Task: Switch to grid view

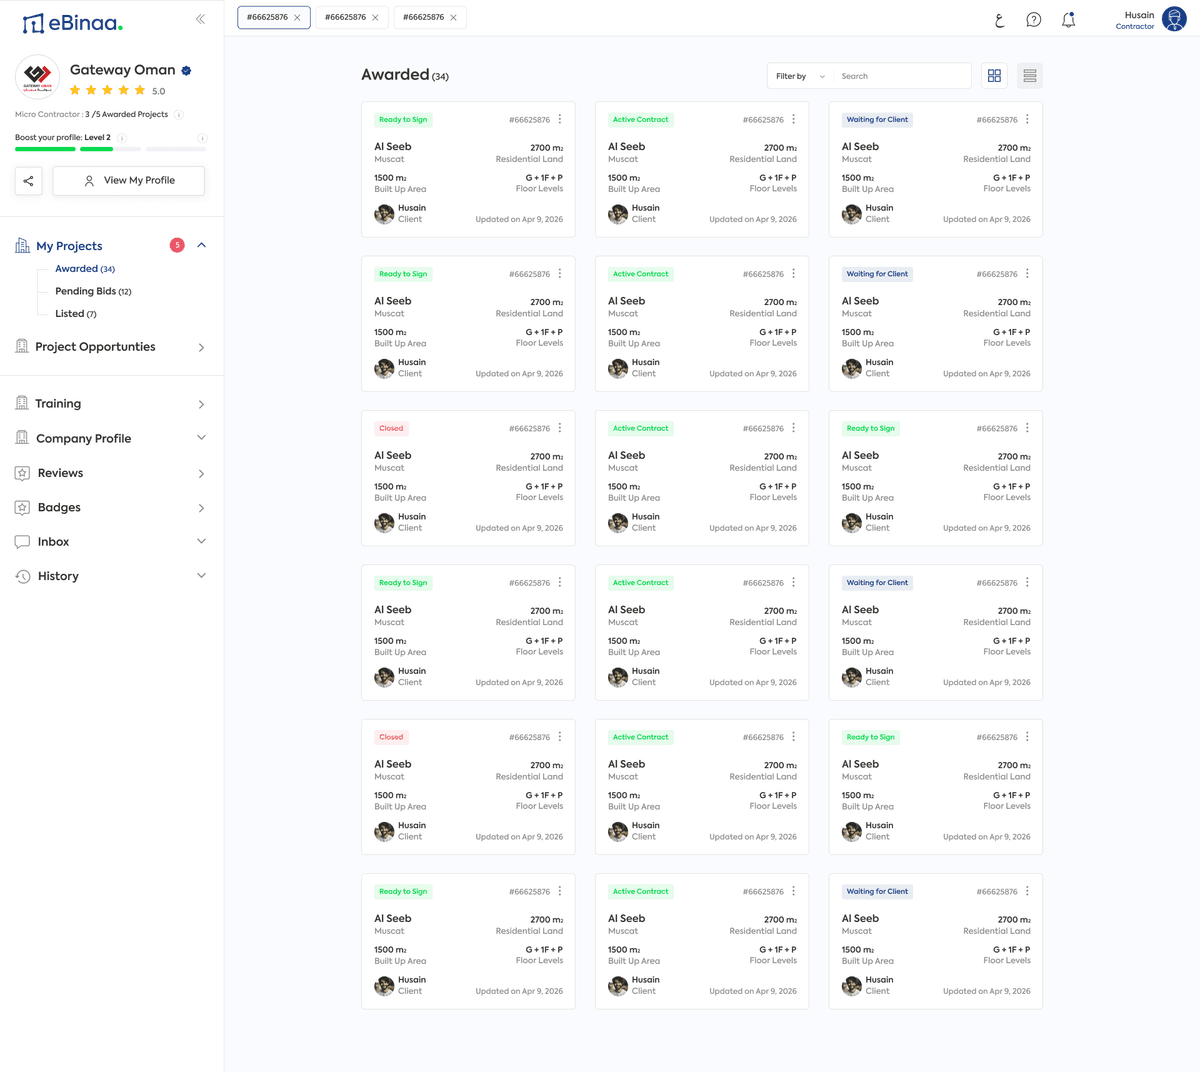Action: tap(994, 76)
